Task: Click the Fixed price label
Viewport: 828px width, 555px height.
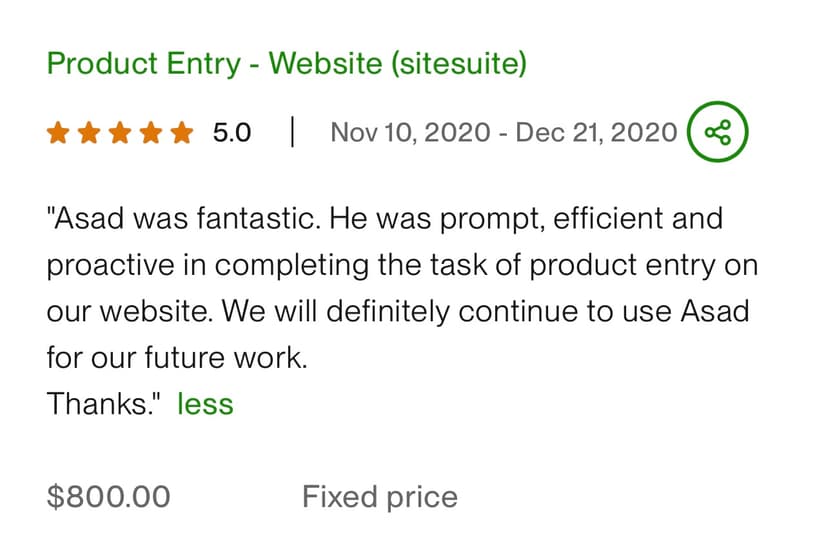Action: [379, 497]
